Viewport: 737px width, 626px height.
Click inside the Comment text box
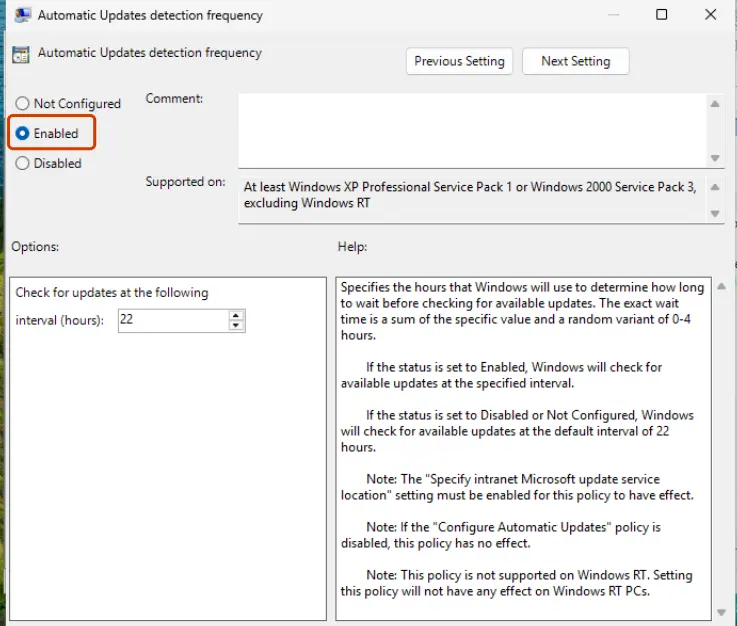click(x=472, y=130)
